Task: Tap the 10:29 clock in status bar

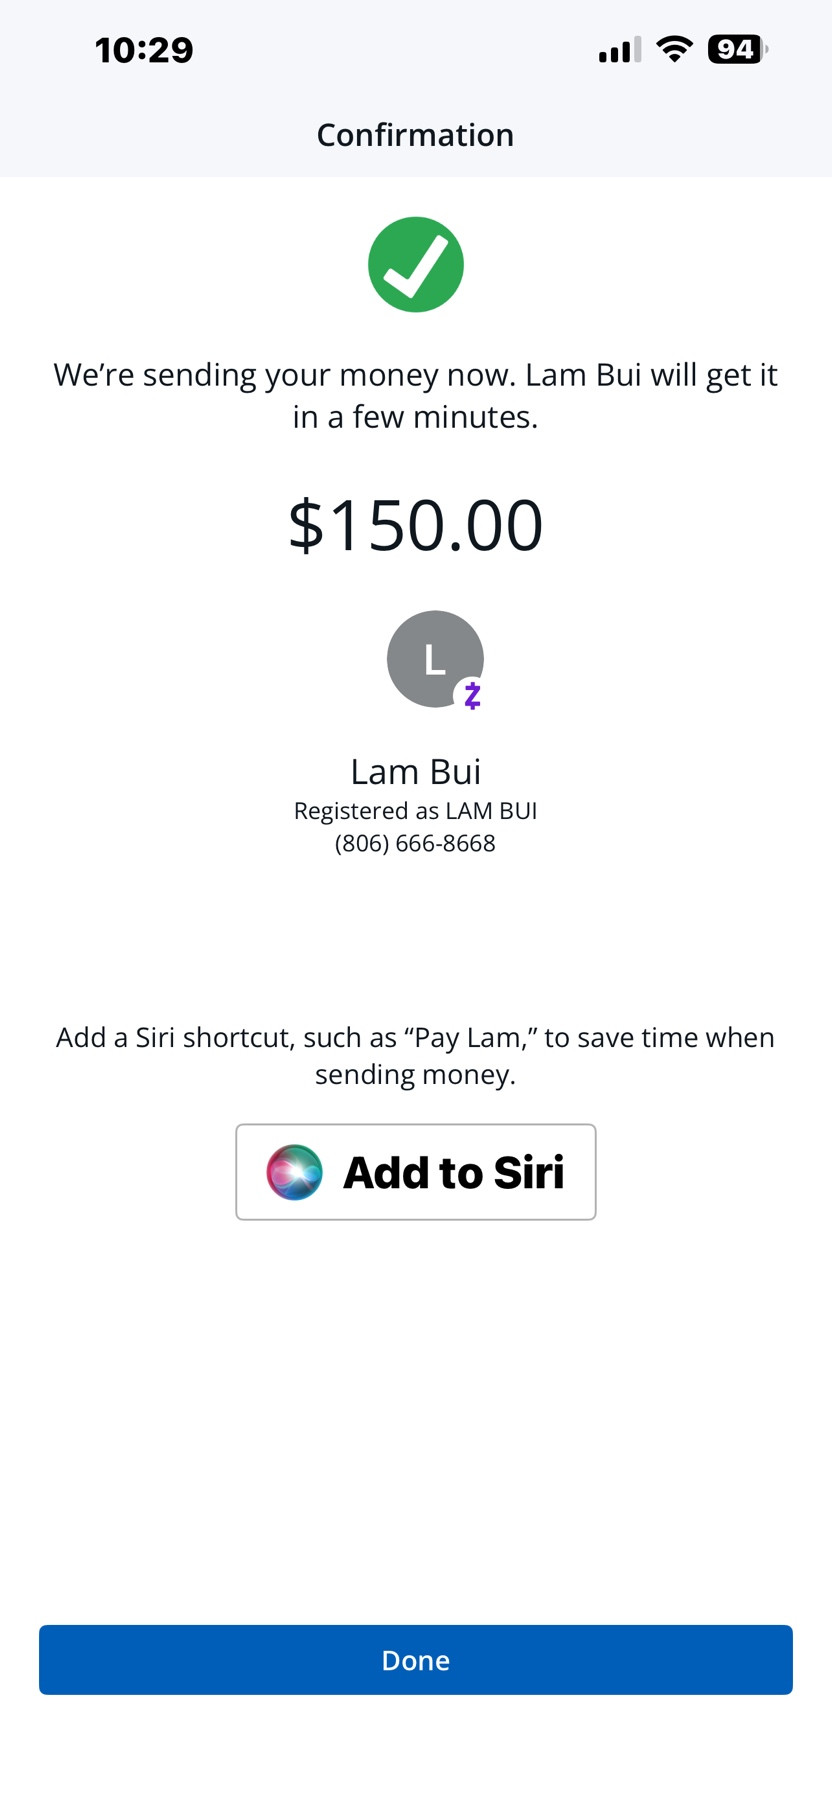Action: pyautogui.click(x=144, y=50)
